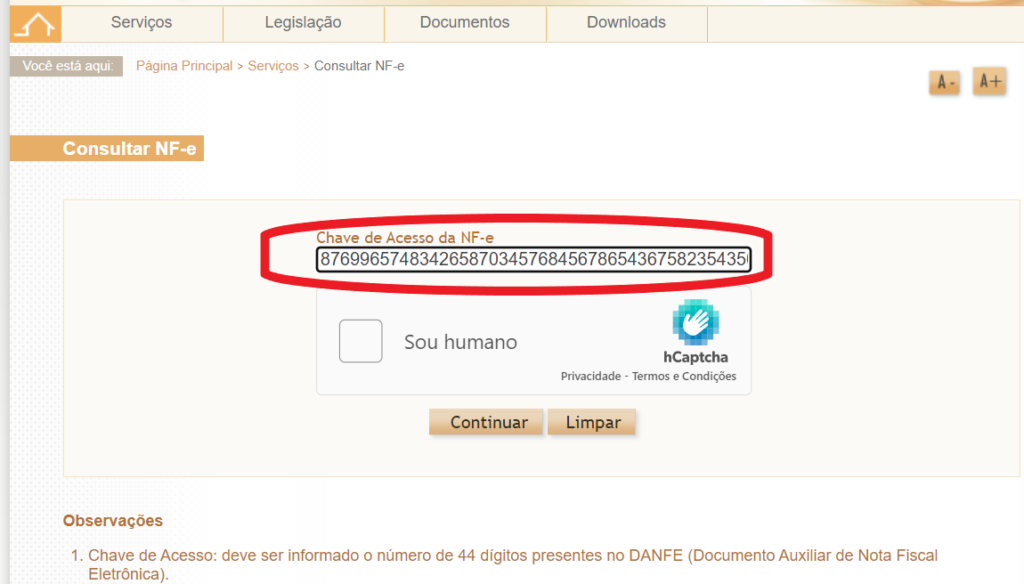This screenshot has width=1024, height=584.
Task: Check the Sou humano checkbox
Action: click(360, 341)
